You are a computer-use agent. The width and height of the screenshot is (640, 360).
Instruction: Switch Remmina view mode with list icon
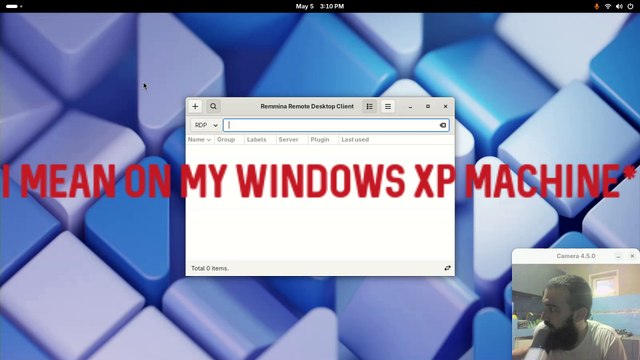click(369, 107)
